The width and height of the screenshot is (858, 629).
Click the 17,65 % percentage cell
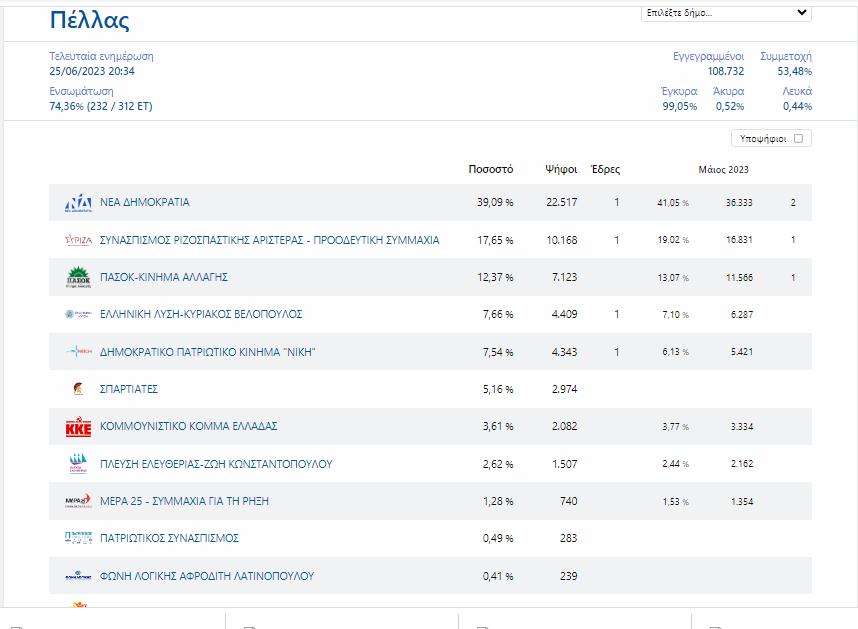coord(495,240)
